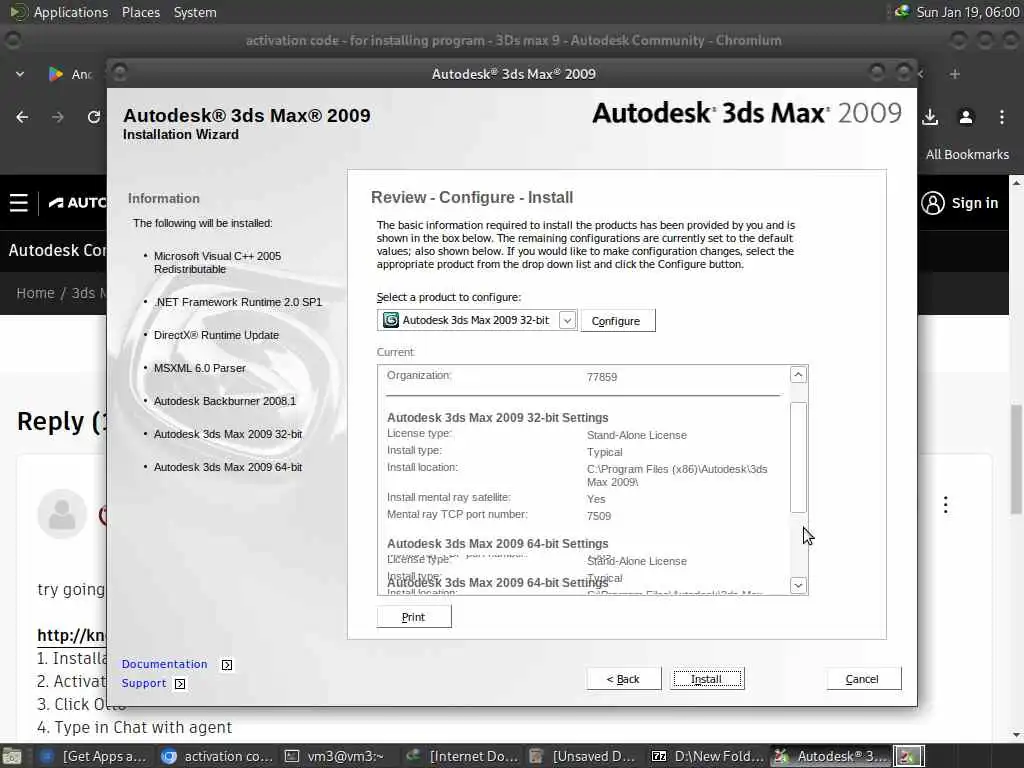This screenshot has height=768, width=1024.
Task: Open Chromium tab search chevron
Action: point(20,74)
